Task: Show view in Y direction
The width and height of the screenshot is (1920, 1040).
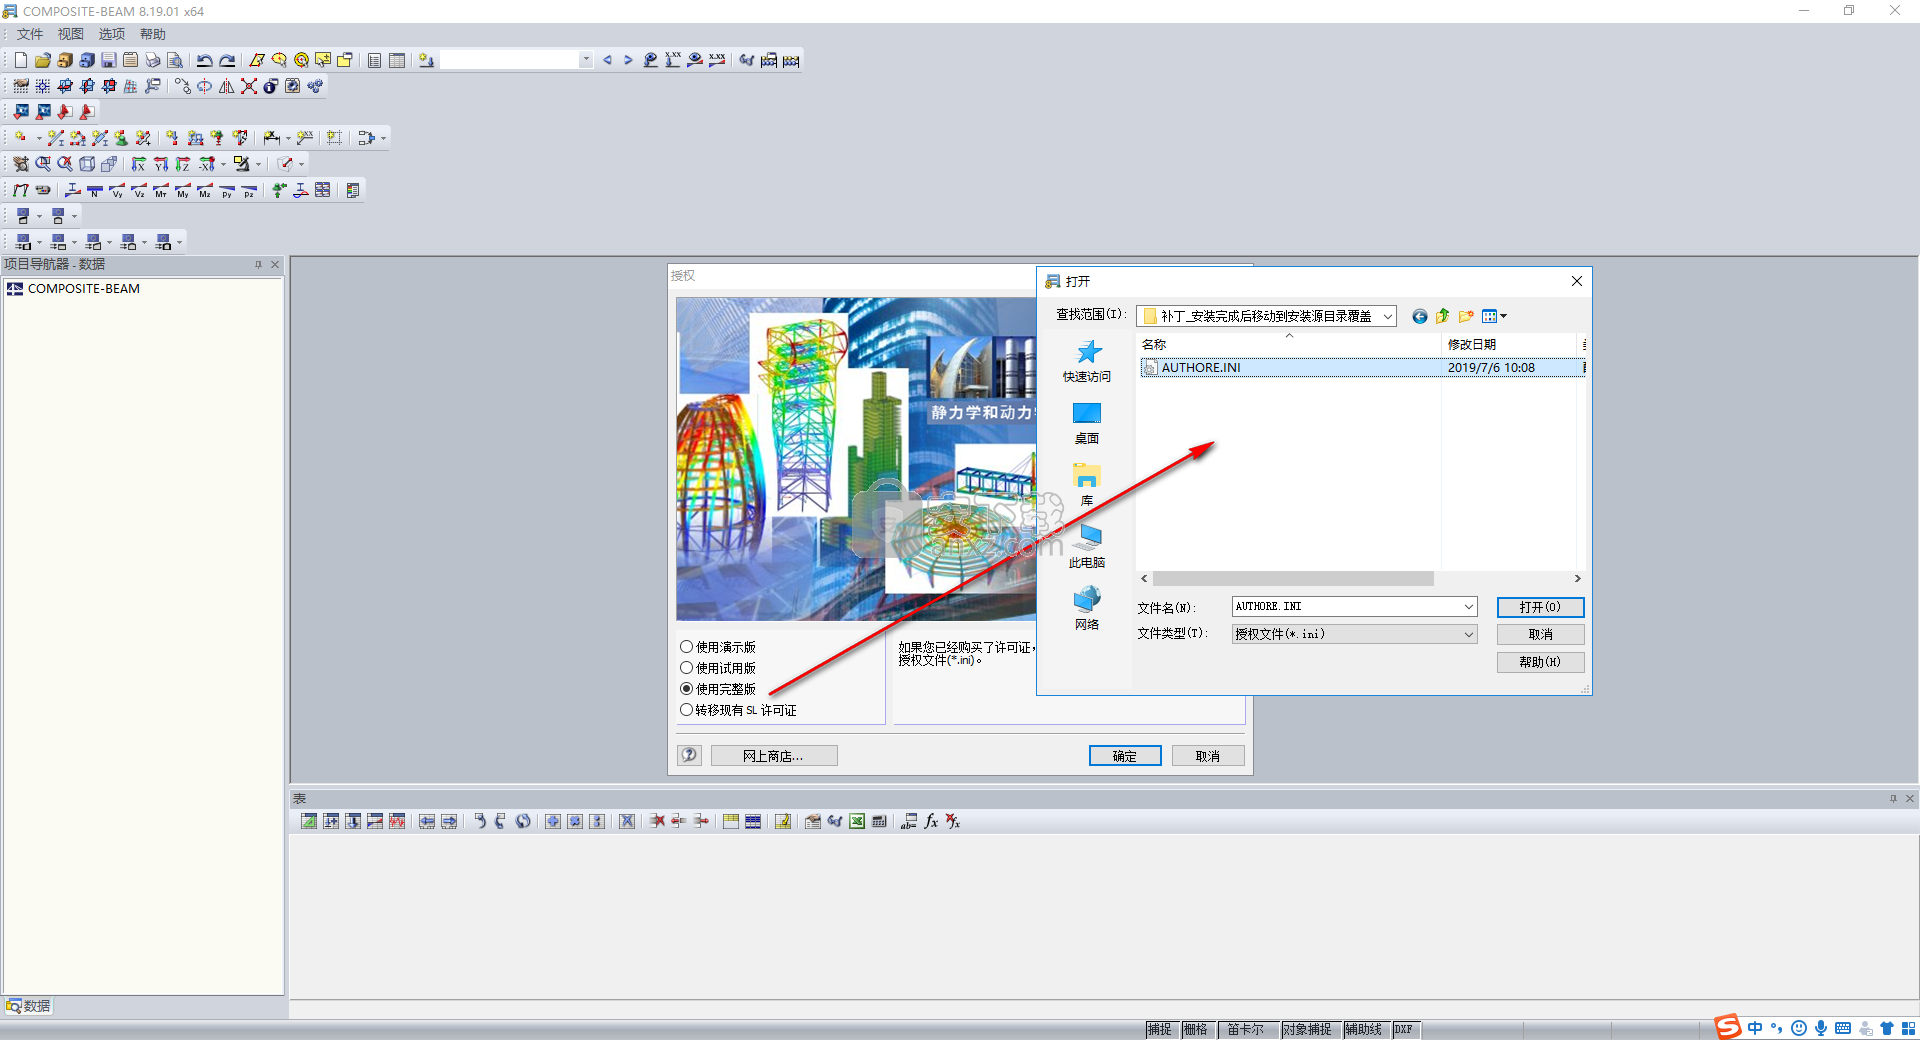Action: [161, 164]
